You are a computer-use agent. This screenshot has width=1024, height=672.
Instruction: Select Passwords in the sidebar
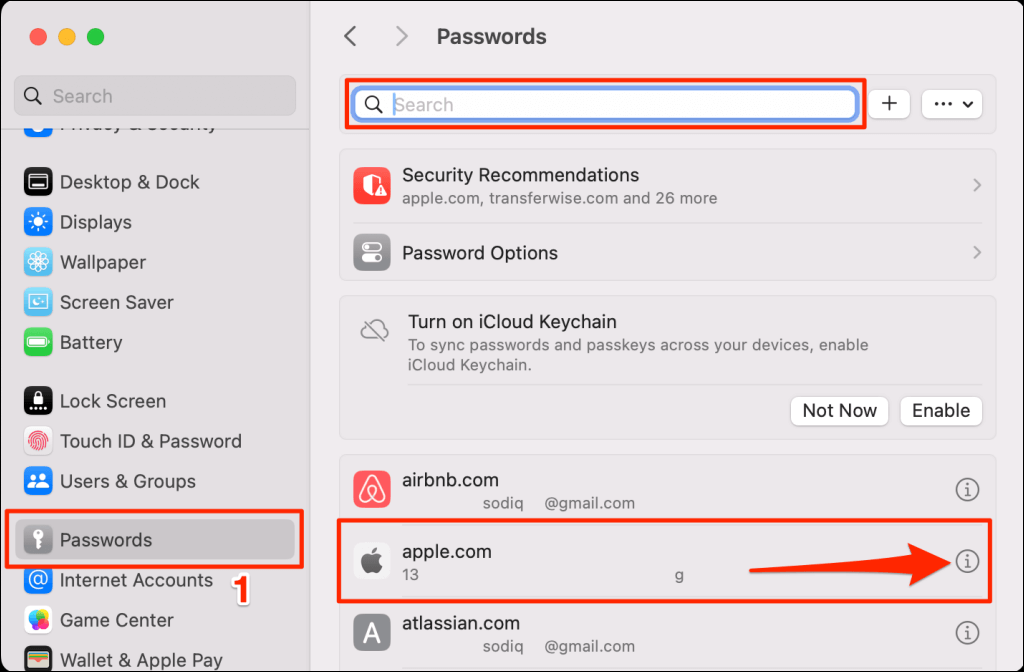[x=155, y=539]
